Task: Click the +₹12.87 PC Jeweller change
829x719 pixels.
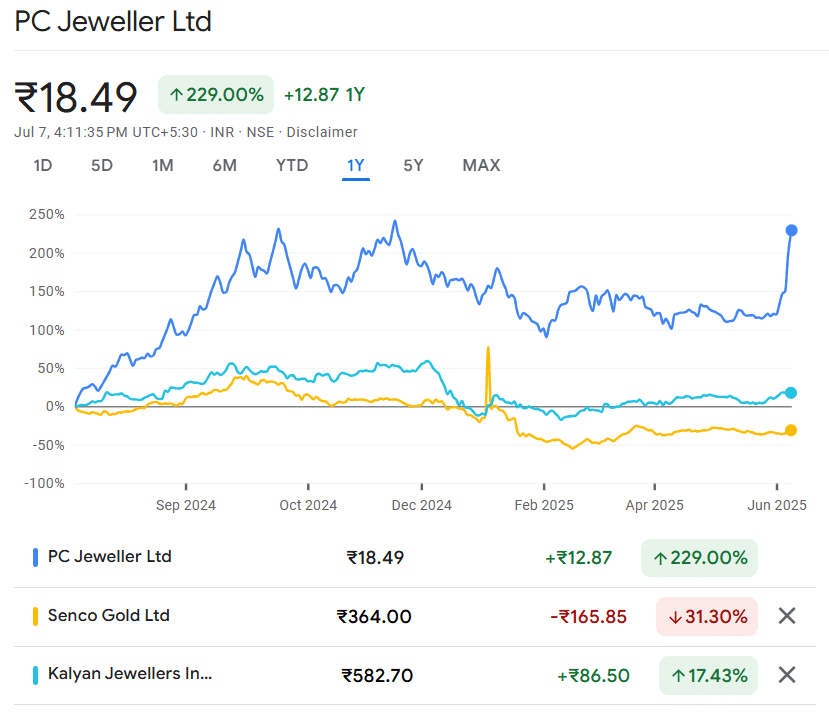Action: 579,558
